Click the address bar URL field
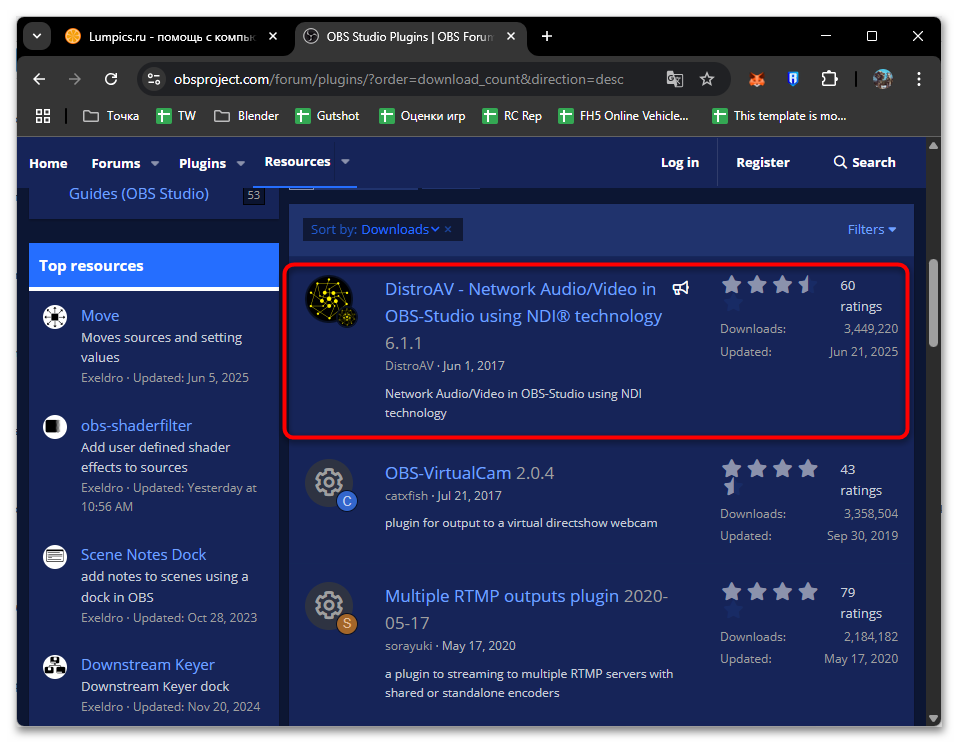Screen dimensions: 958x743 [x=400, y=79]
